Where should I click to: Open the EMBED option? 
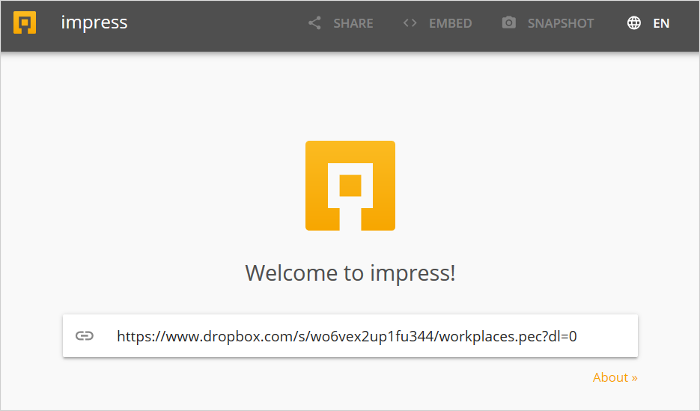coord(450,24)
